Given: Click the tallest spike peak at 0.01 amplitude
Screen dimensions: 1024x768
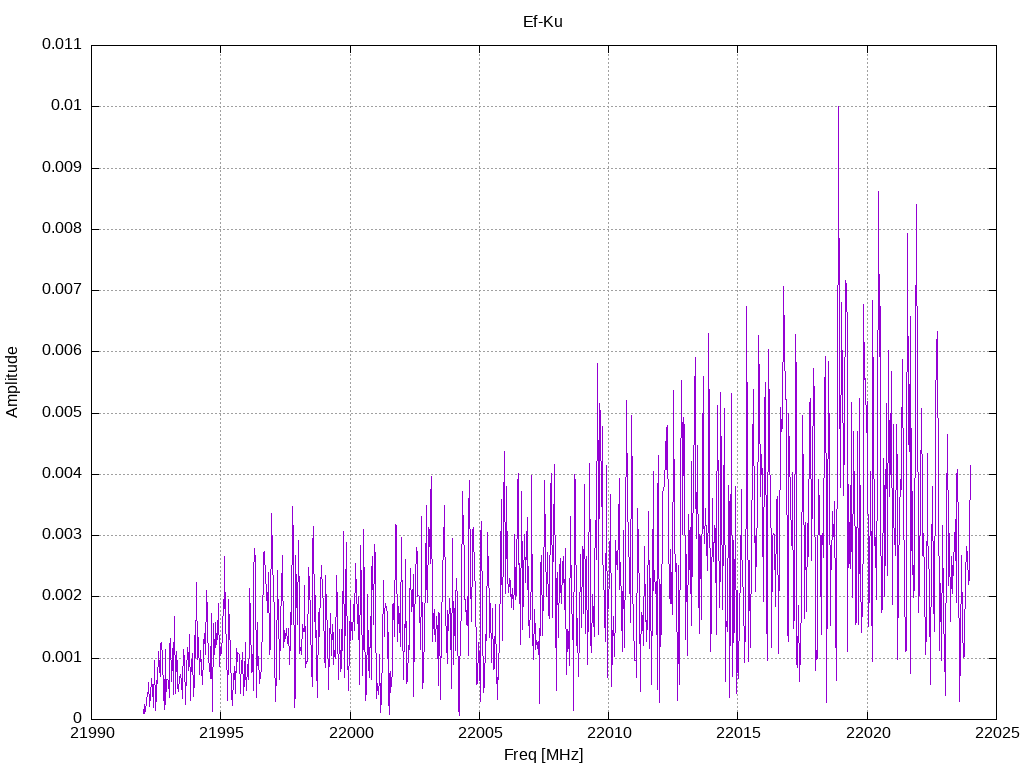Looking at the screenshot, I should tap(839, 107).
